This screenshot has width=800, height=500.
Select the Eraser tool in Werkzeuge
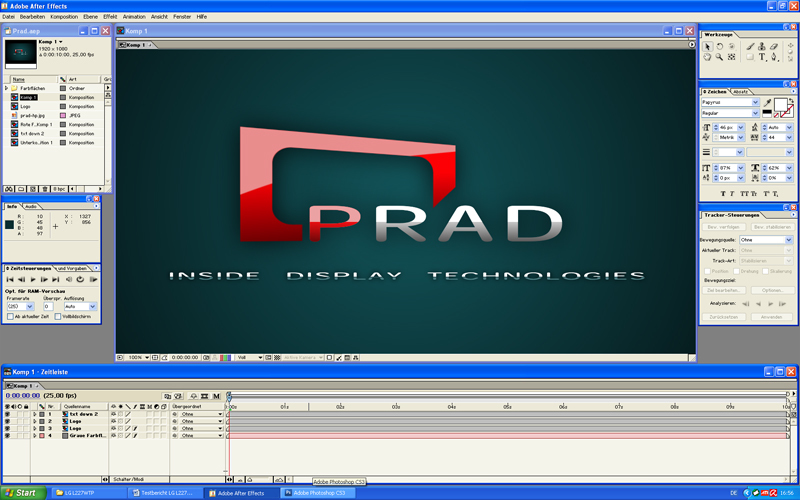(x=774, y=46)
